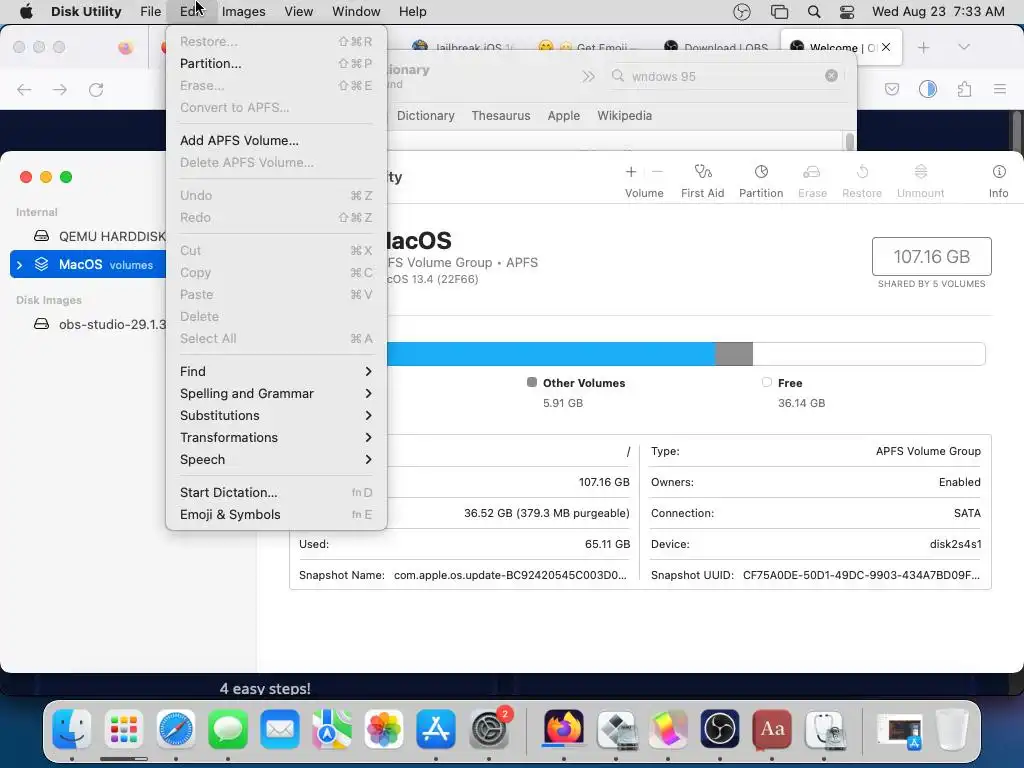
Task: Clear the Dictionary search field text
Action: 831,76
